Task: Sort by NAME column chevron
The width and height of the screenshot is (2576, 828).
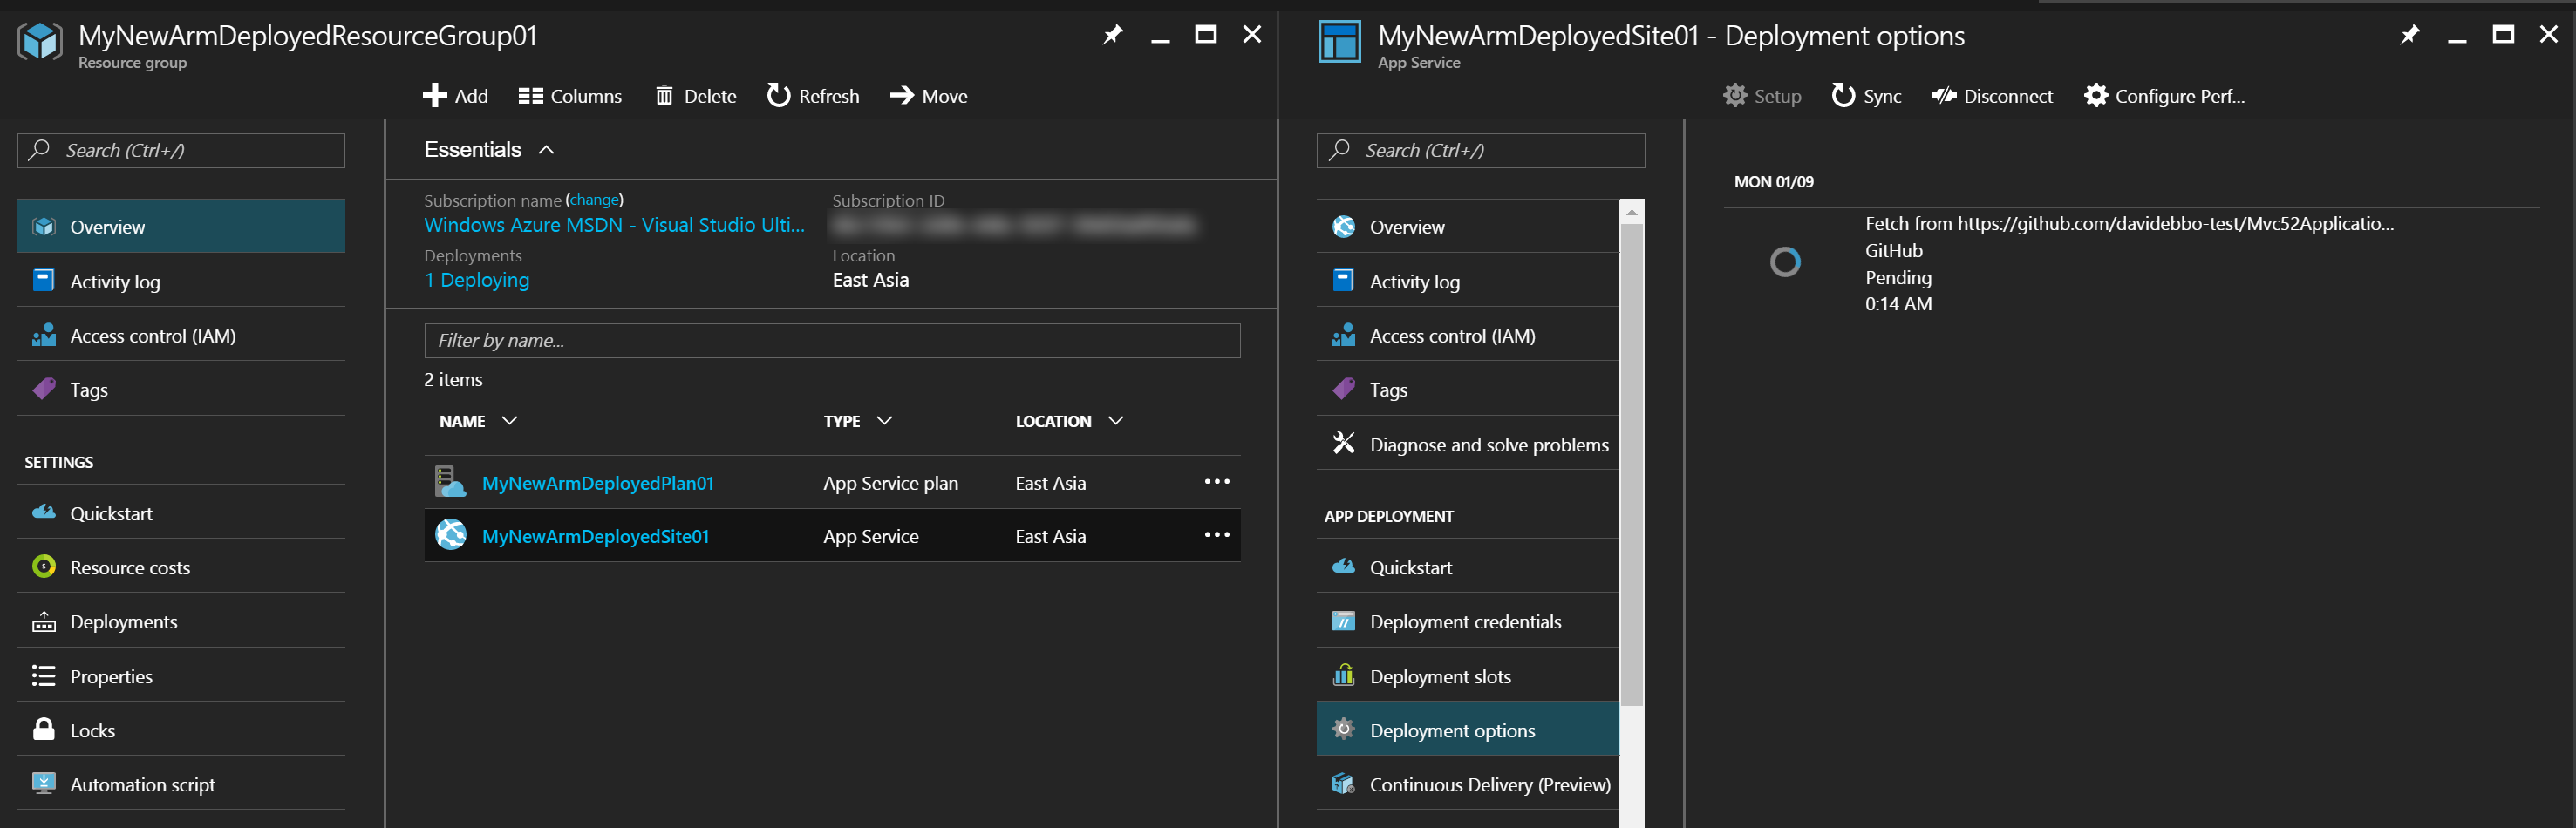Action: point(510,421)
